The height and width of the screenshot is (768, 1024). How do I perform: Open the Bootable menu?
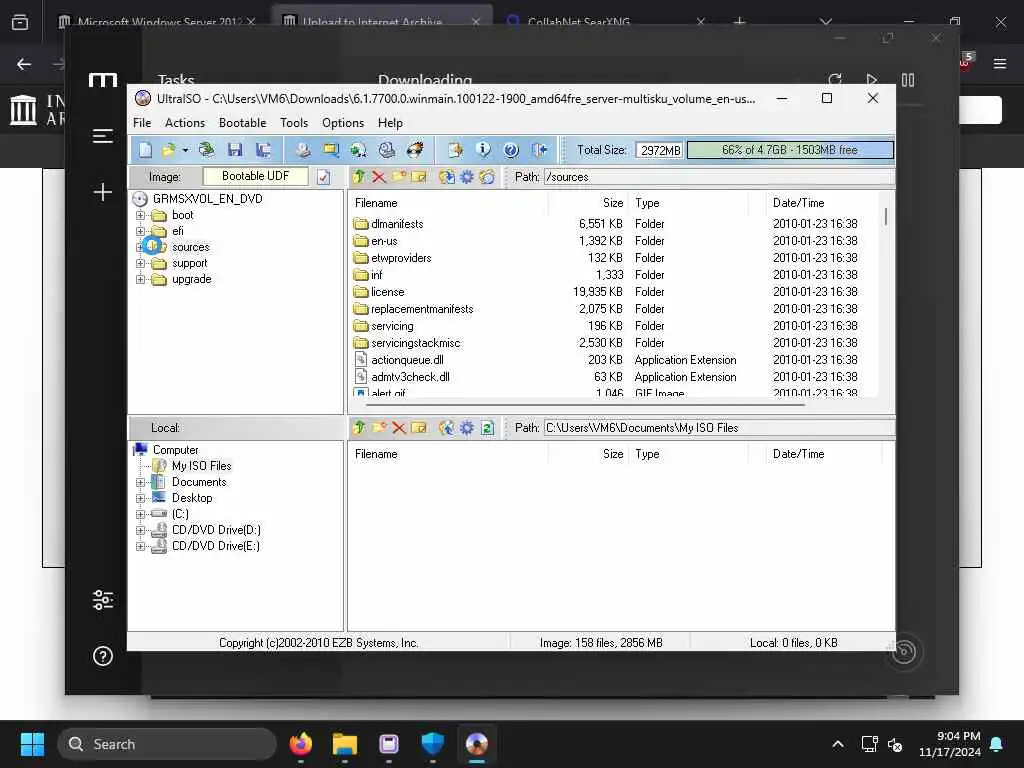pyautogui.click(x=242, y=123)
